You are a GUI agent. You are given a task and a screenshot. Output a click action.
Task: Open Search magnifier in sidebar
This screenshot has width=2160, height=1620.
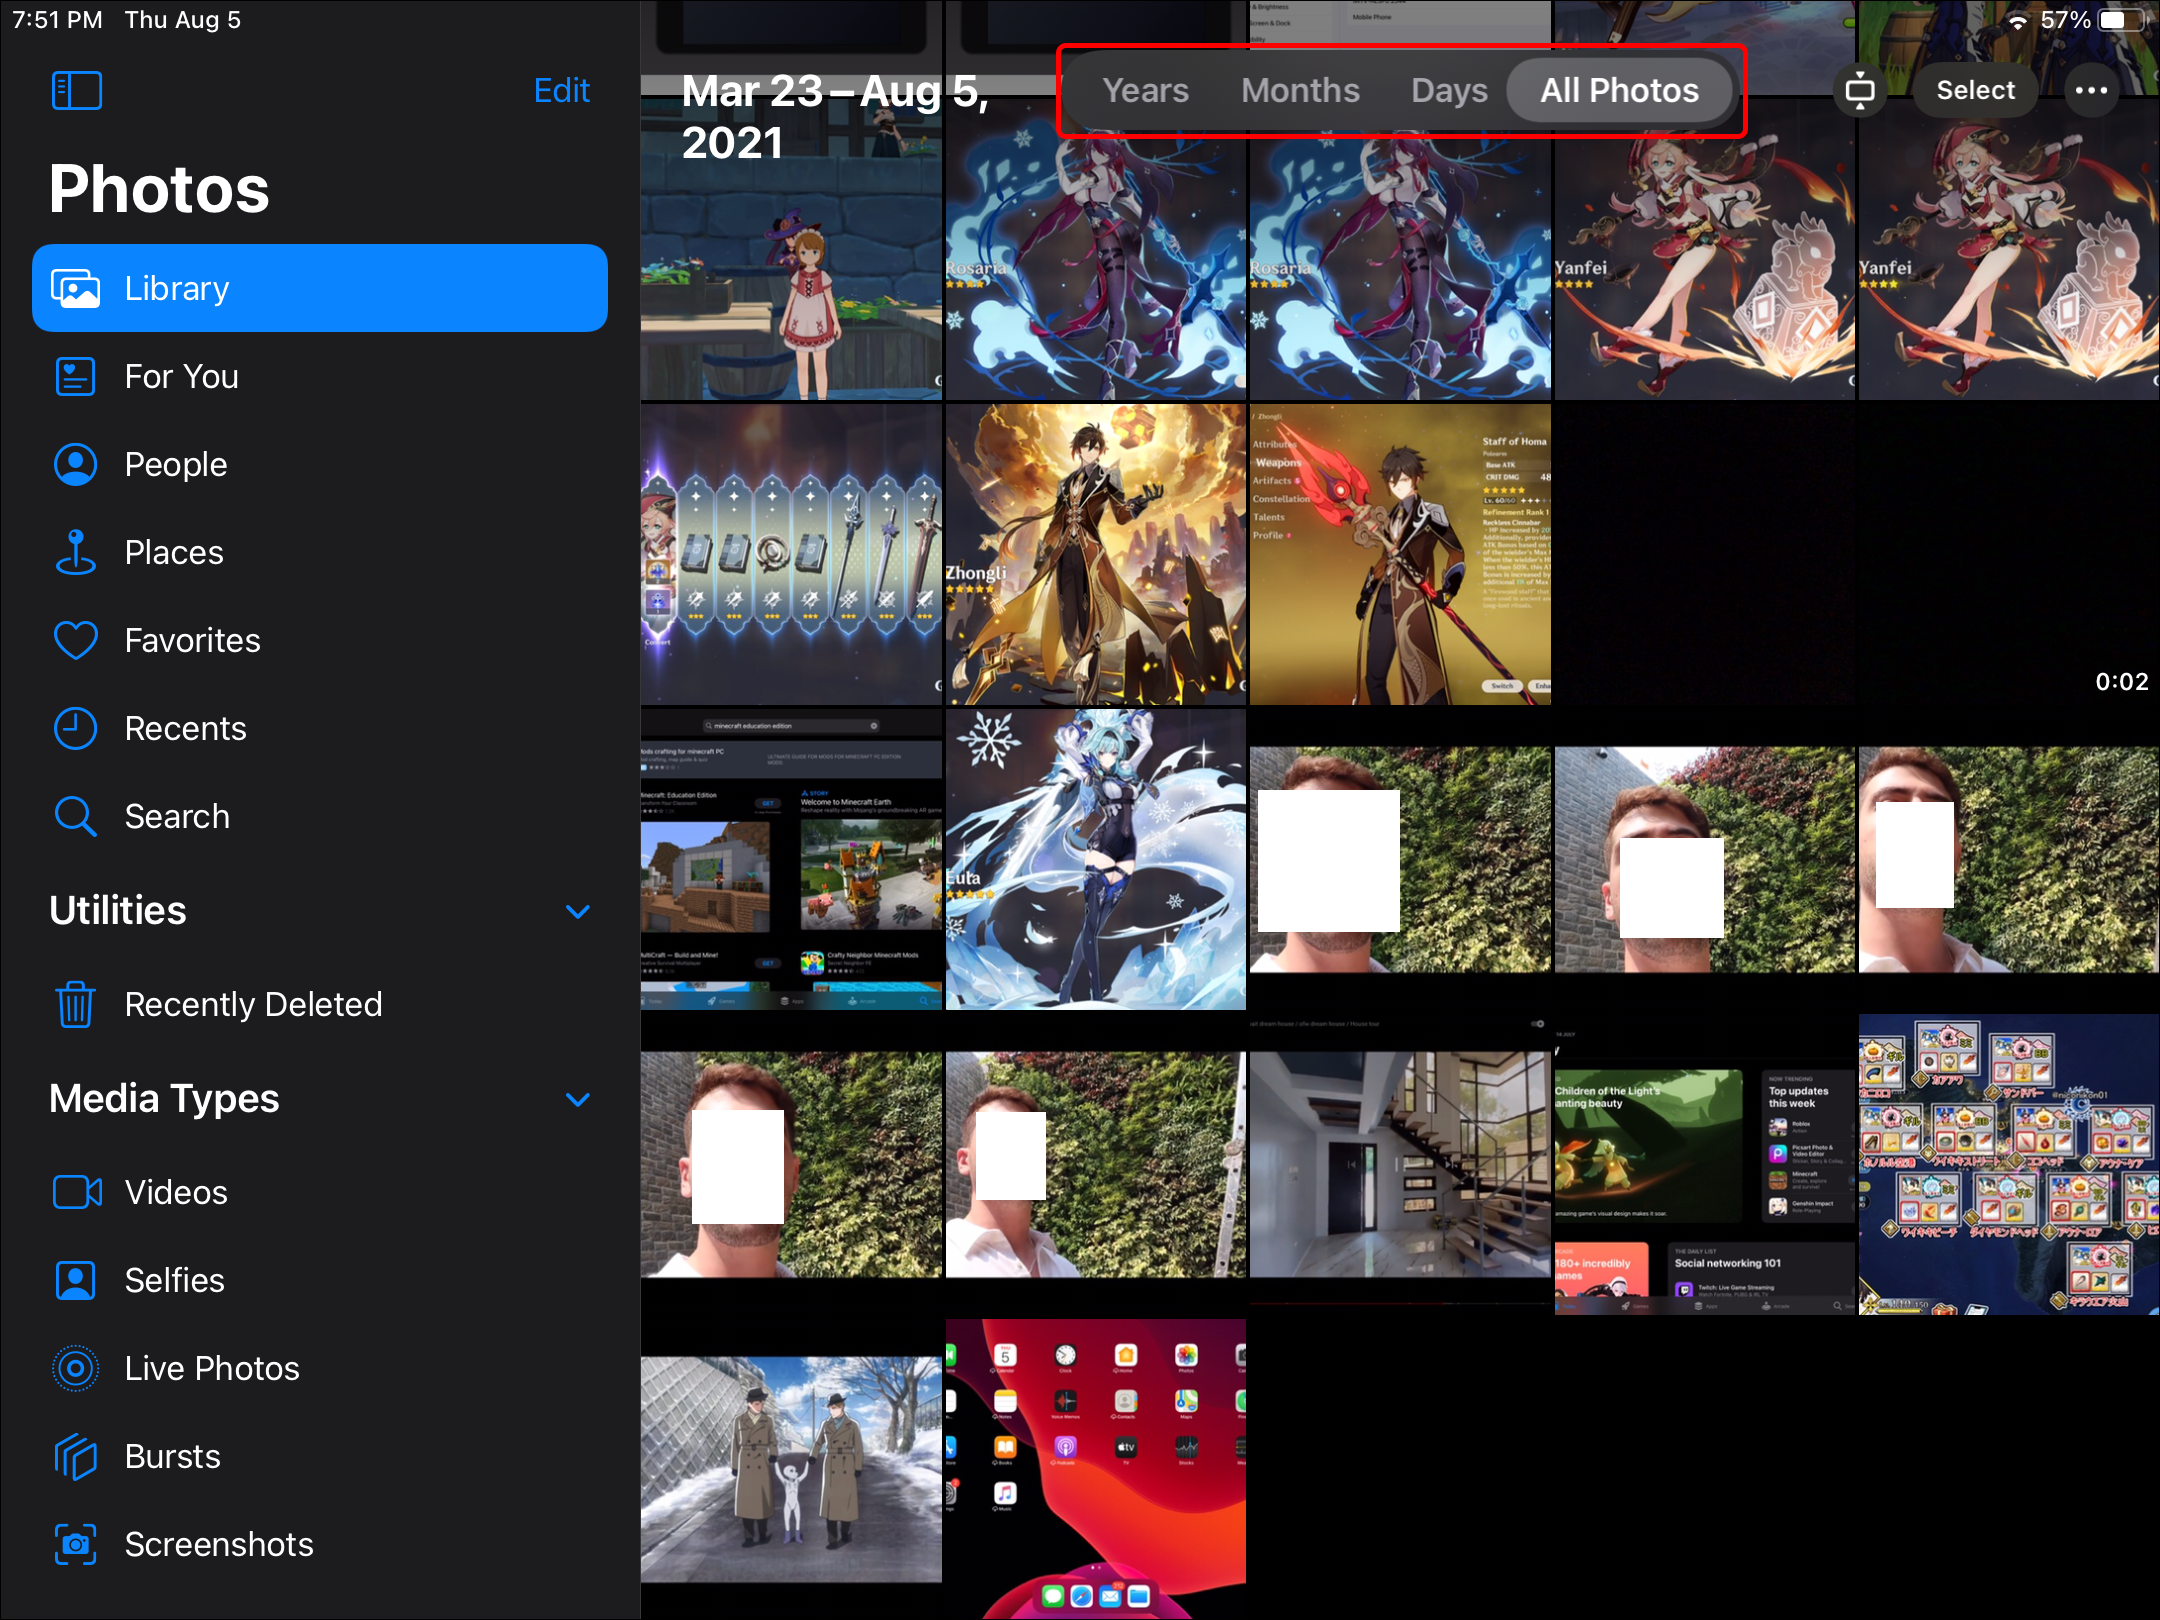[x=76, y=816]
